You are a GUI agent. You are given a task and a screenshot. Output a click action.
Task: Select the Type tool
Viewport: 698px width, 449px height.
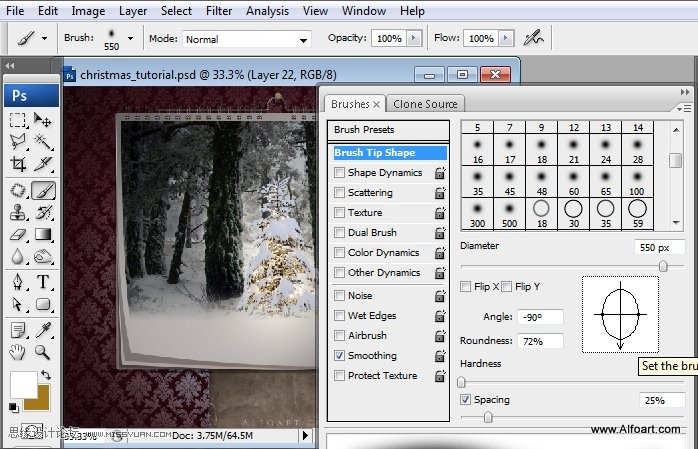click(43, 282)
